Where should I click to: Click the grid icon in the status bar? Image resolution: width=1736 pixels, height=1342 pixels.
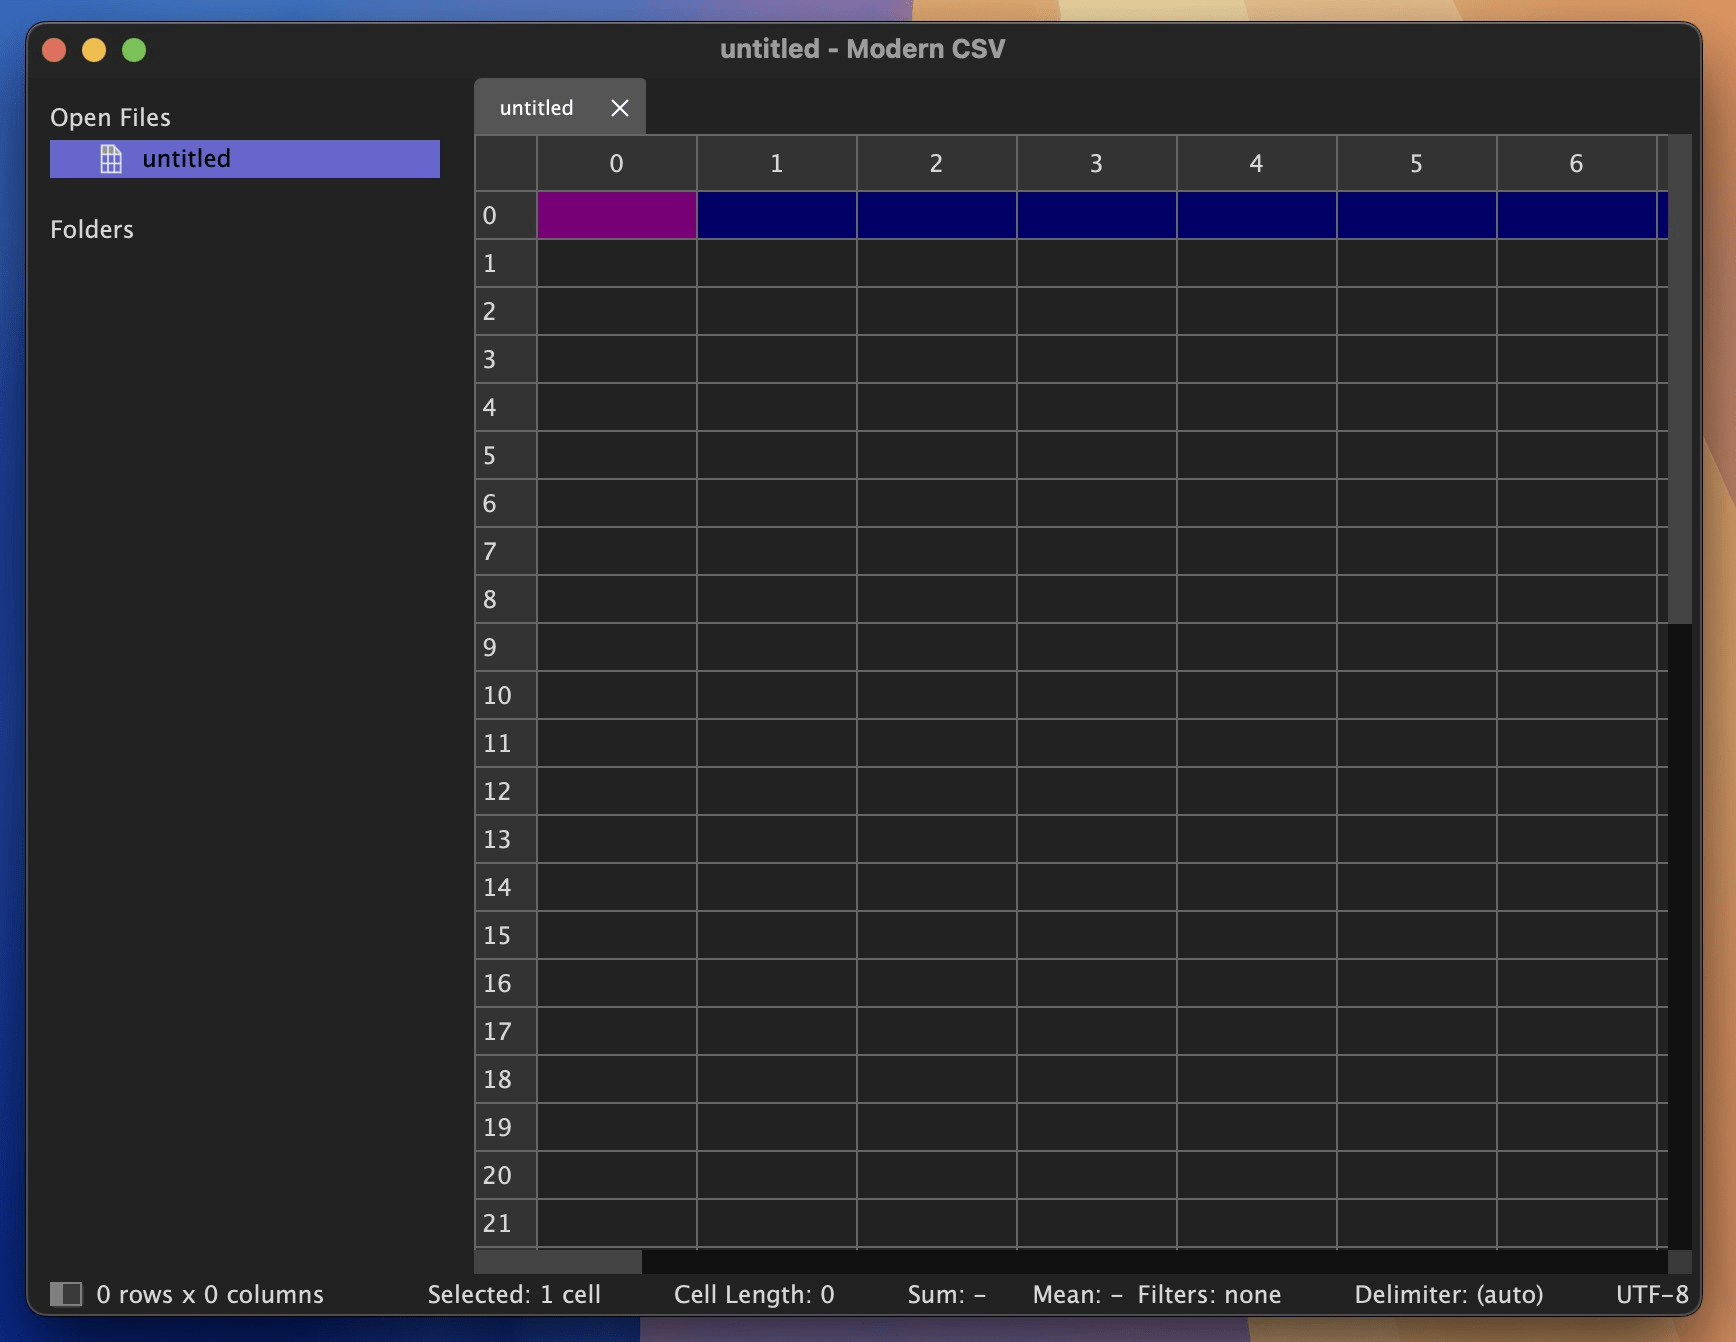click(x=67, y=1294)
